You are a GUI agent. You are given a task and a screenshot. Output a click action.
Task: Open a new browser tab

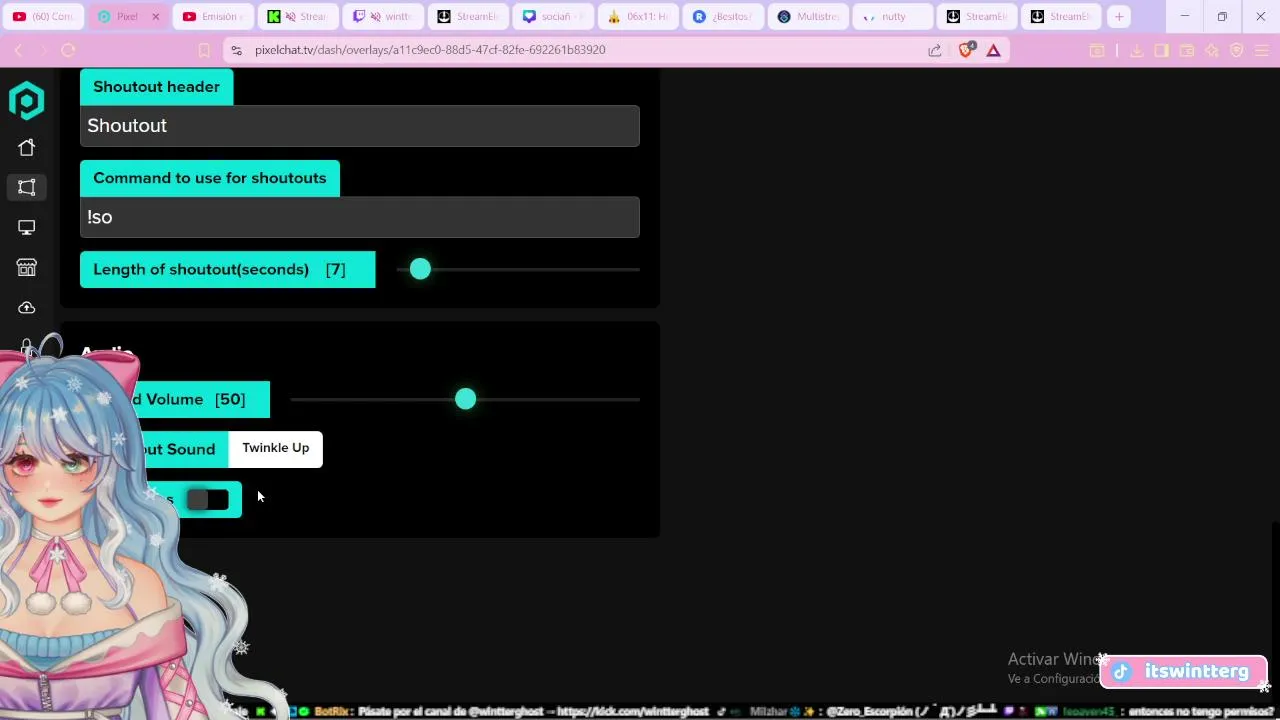point(1119,16)
